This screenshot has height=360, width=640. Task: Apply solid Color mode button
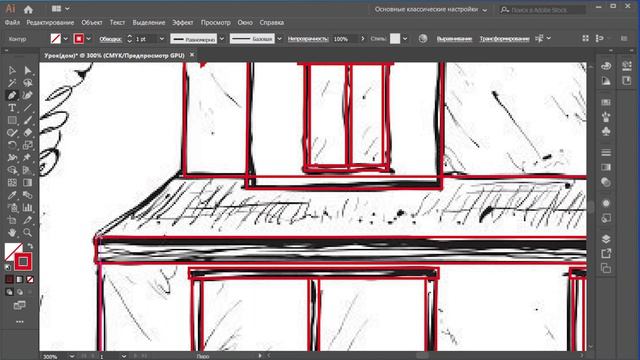pyautogui.click(x=9, y=280)
